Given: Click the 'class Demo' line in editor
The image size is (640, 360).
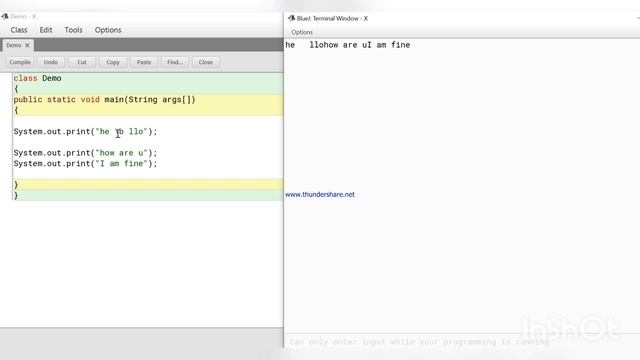Looking at the screenshot, I should pos(38,78).
